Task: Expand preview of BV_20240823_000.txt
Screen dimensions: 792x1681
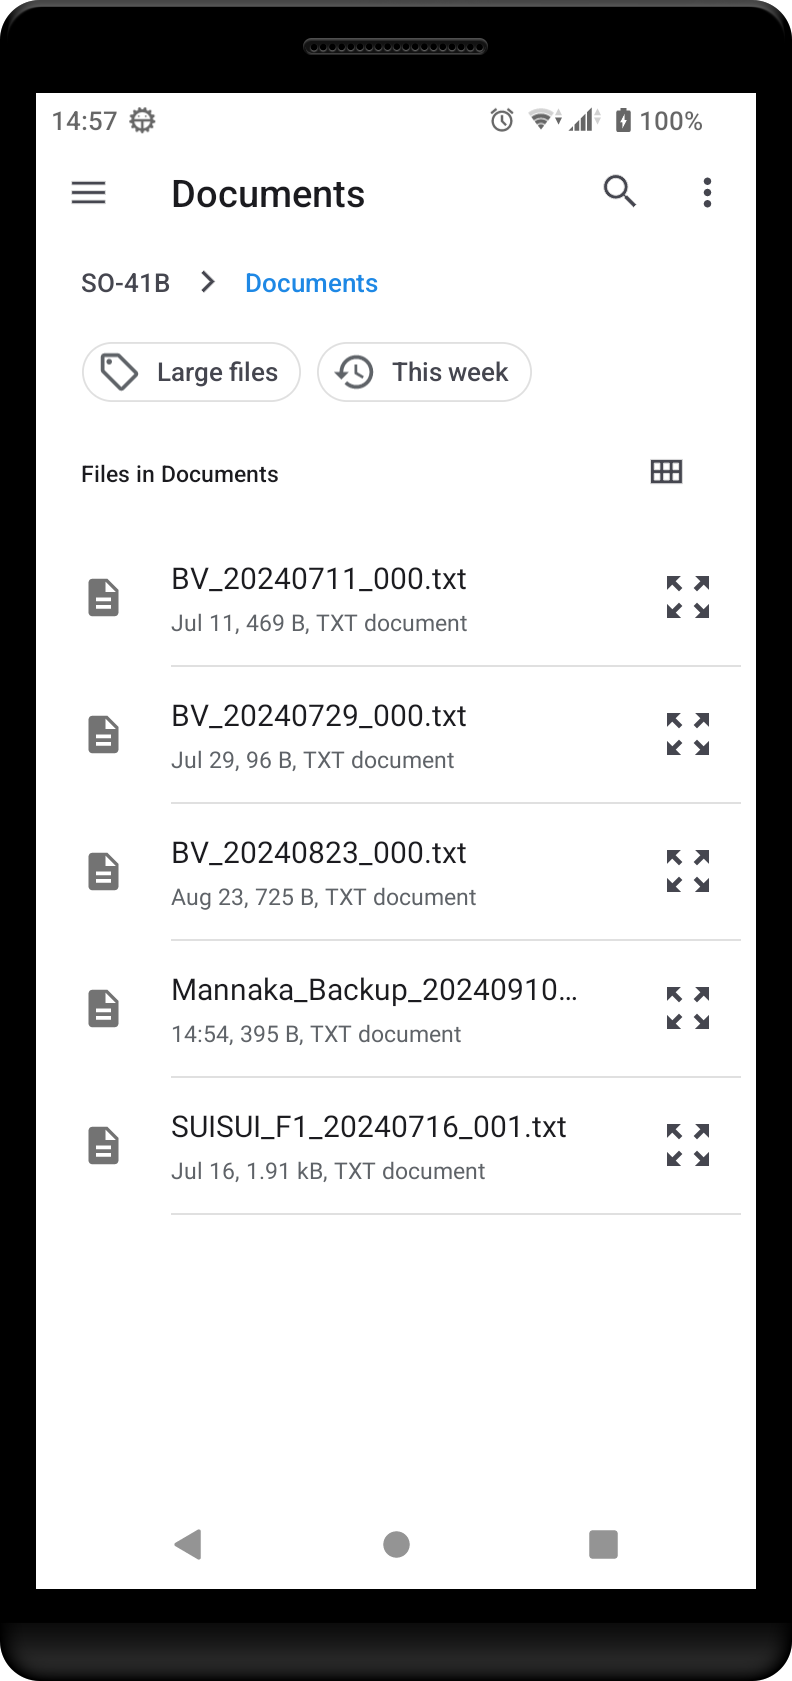Action: (x=688, y=871)
